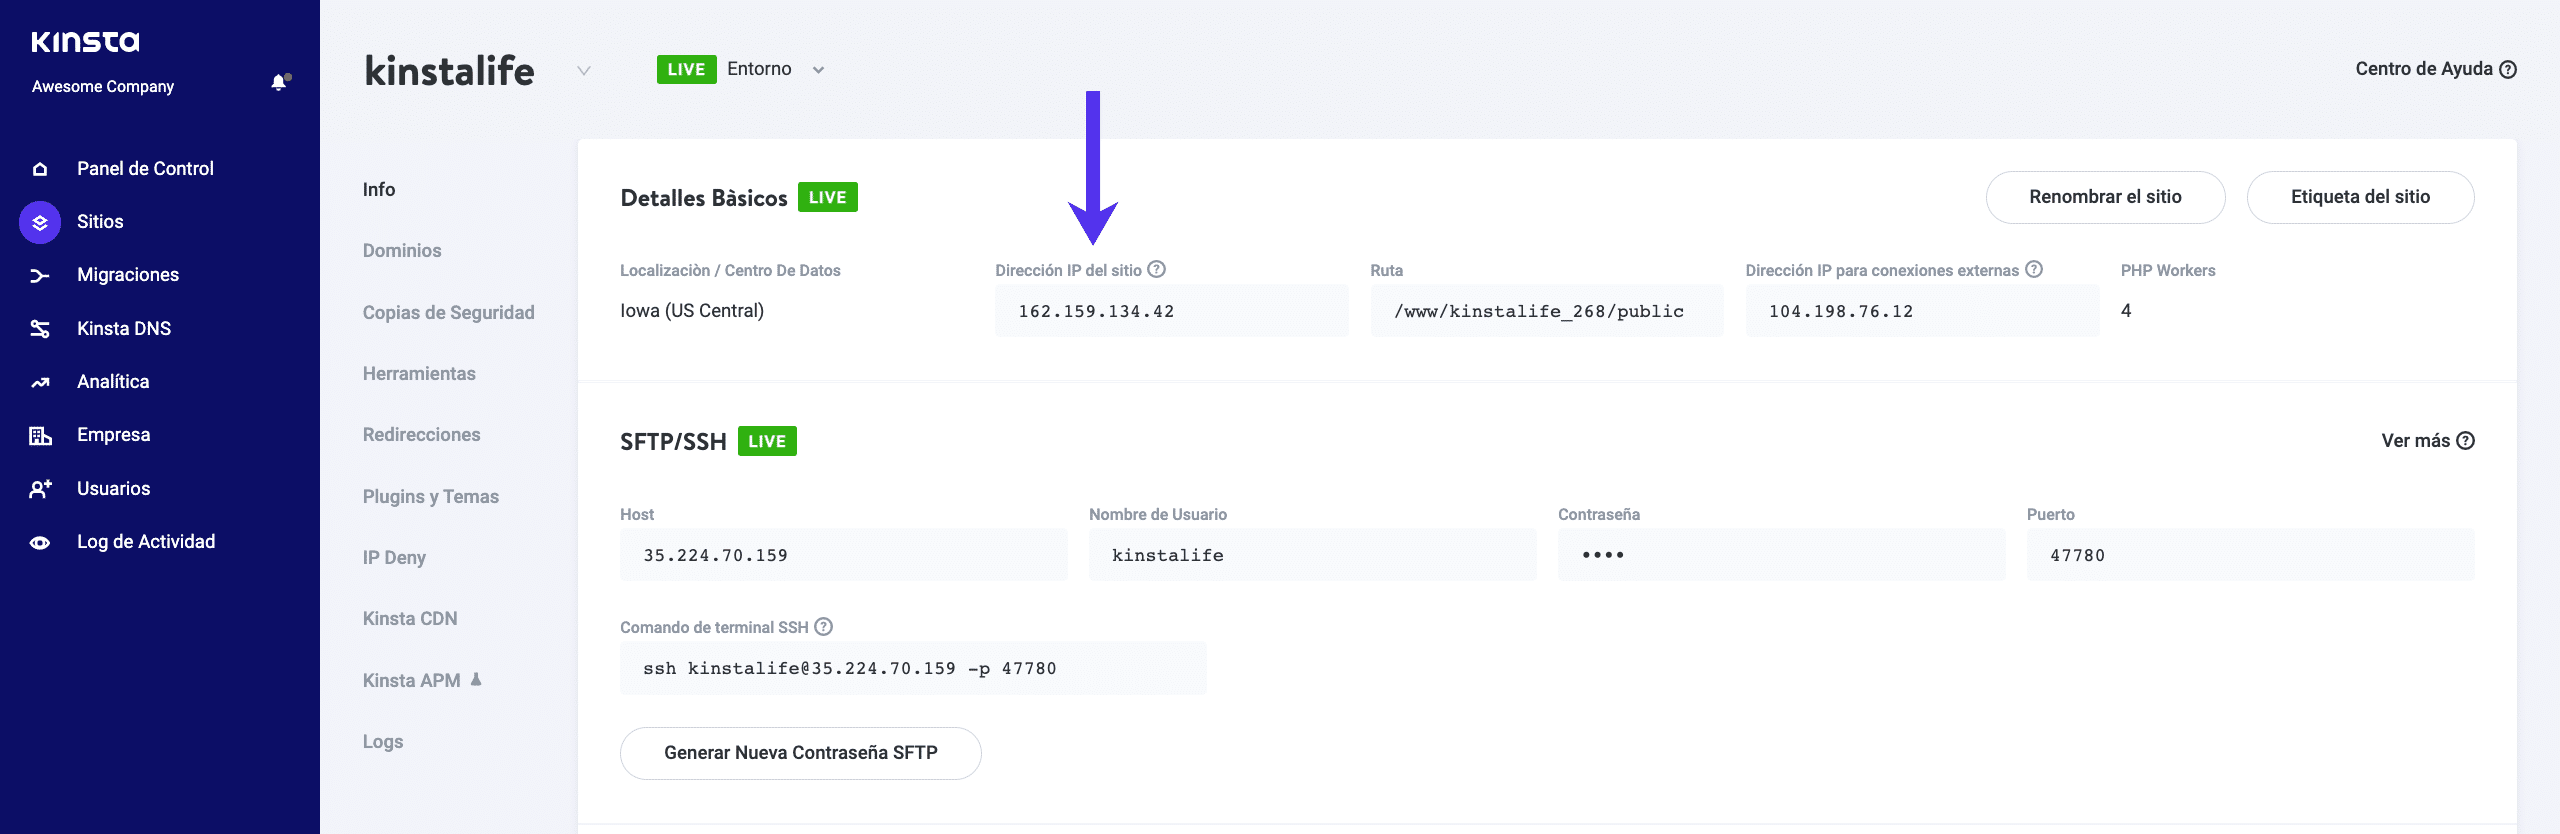Click the Ruta path field

pos(1546,311)
